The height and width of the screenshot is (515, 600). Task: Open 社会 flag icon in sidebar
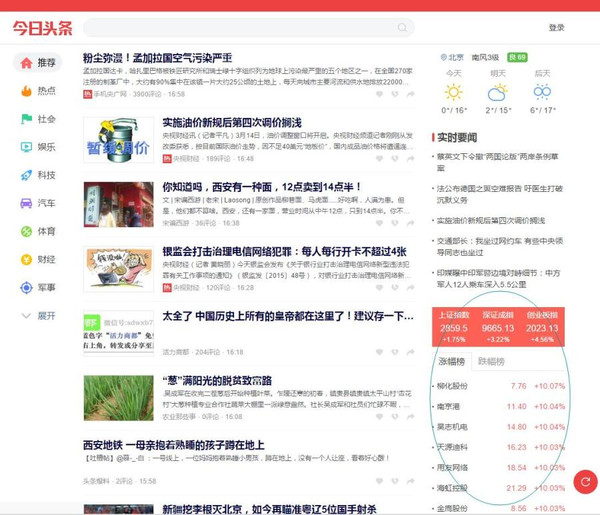click(x=26, y=119)
